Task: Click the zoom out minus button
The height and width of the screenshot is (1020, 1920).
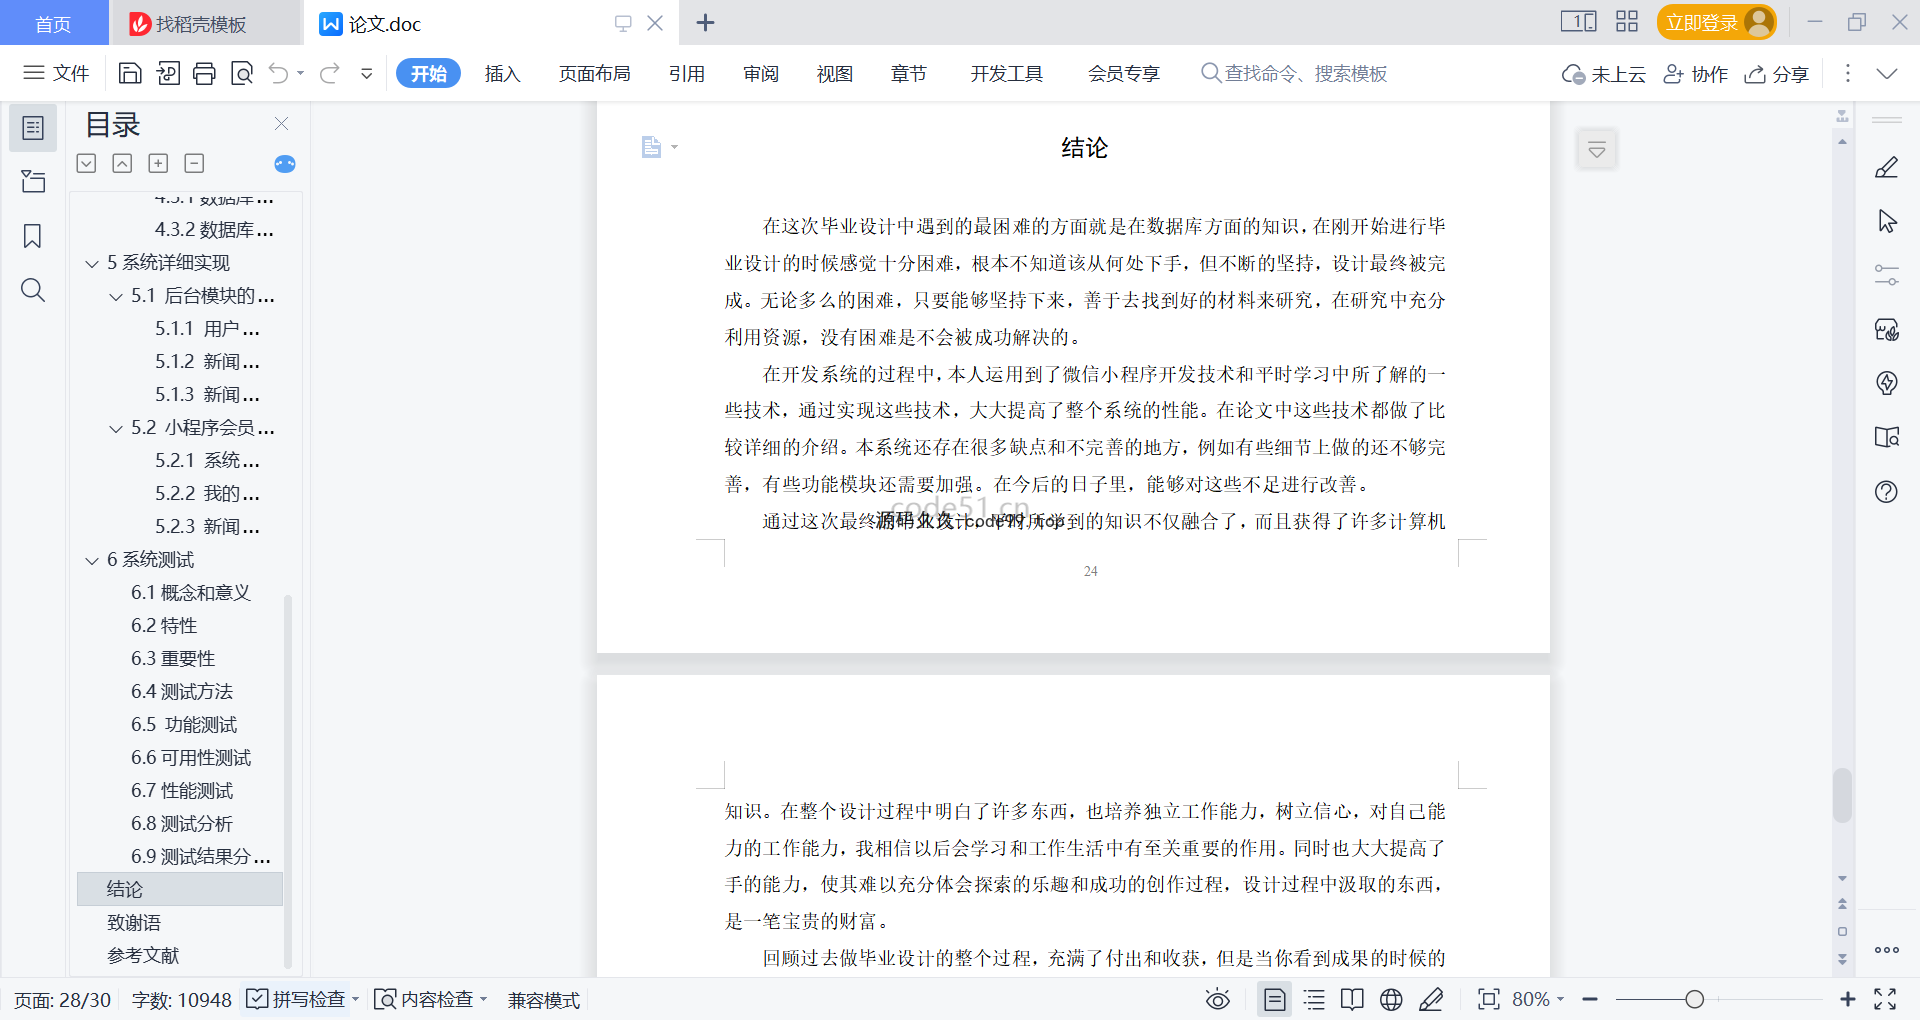Action: pyautogui.click(x=1590, y=999)
